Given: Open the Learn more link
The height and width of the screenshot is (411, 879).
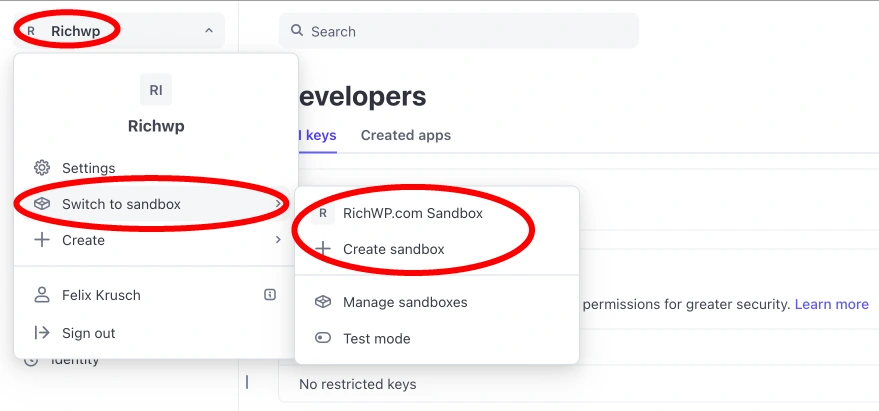Looking at the screenshot, I should [x=831, y=304].
